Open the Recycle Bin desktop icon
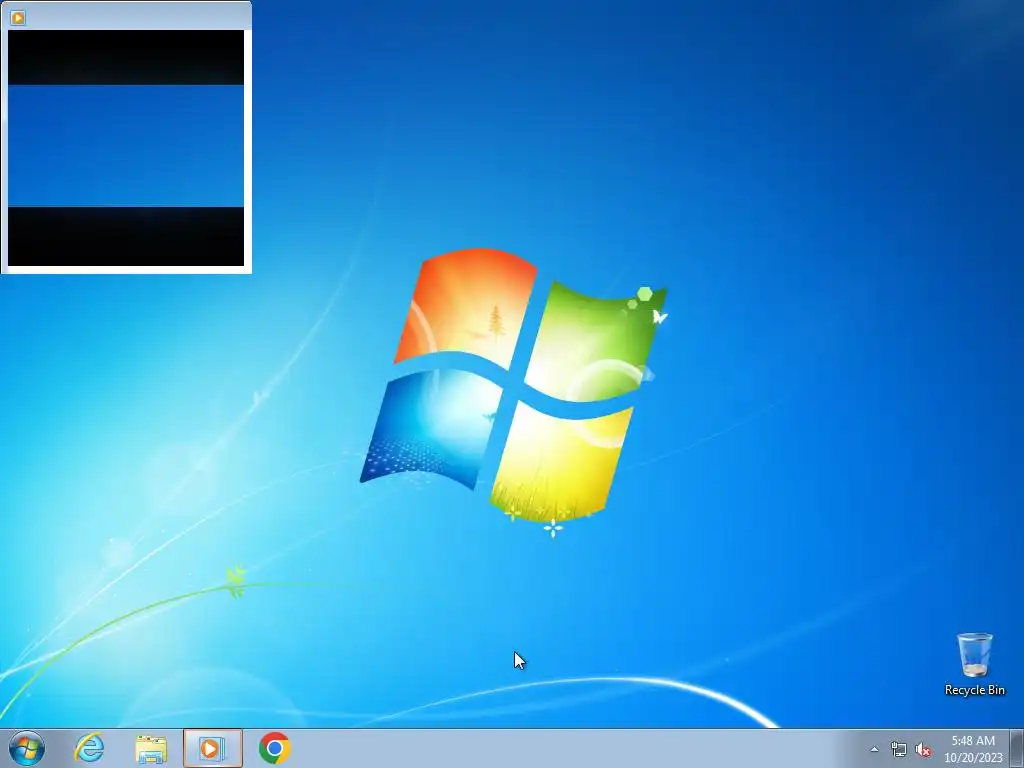The image size is (1024, 768). click(974, 664)
